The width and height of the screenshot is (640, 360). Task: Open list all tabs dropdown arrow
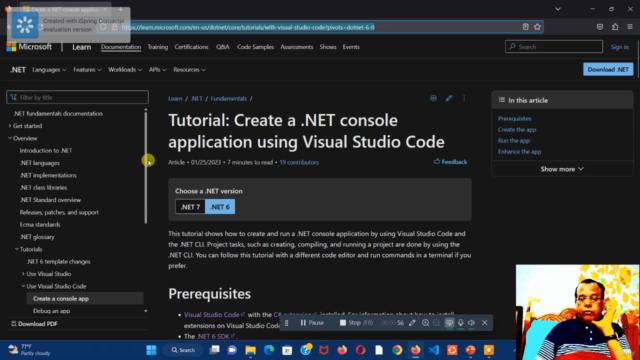(558, 9)
